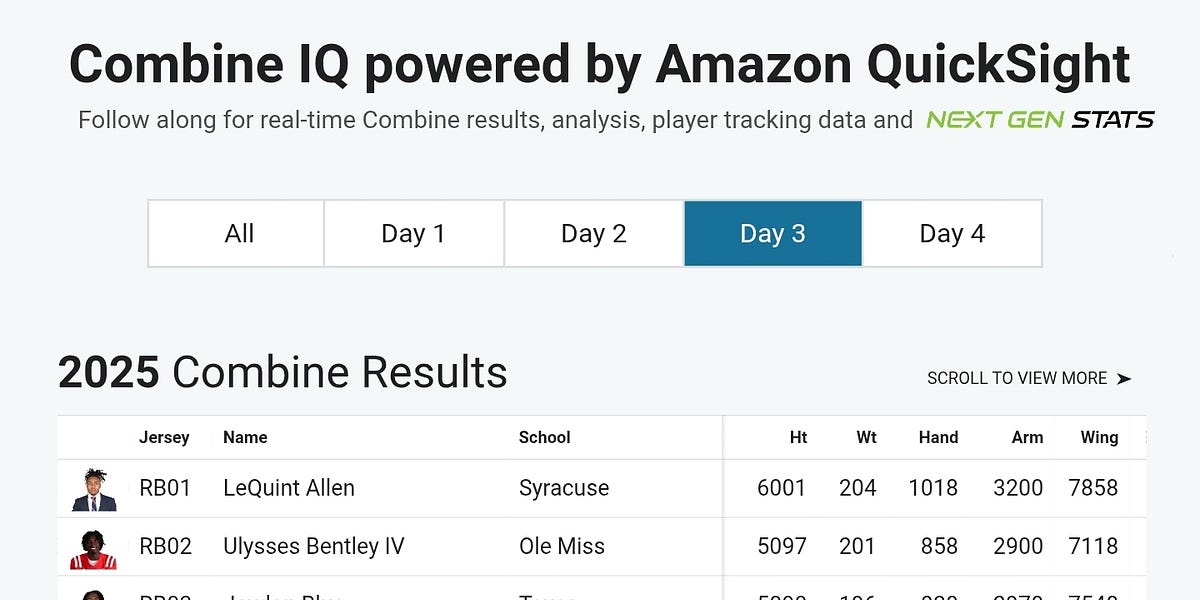Click the SCROLL TO VIEW MORE link

coord(1015,378)
